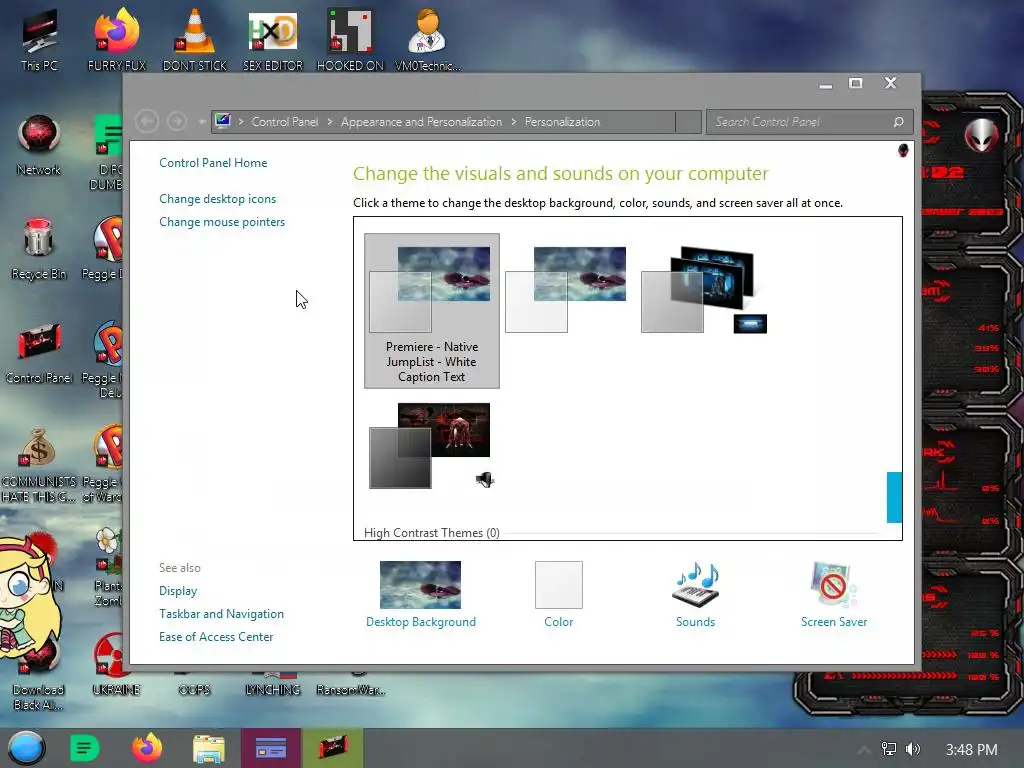This screenshot has height=768, width=1024.
Task: Open Screen Saver settings
Action: coord(834,594)
